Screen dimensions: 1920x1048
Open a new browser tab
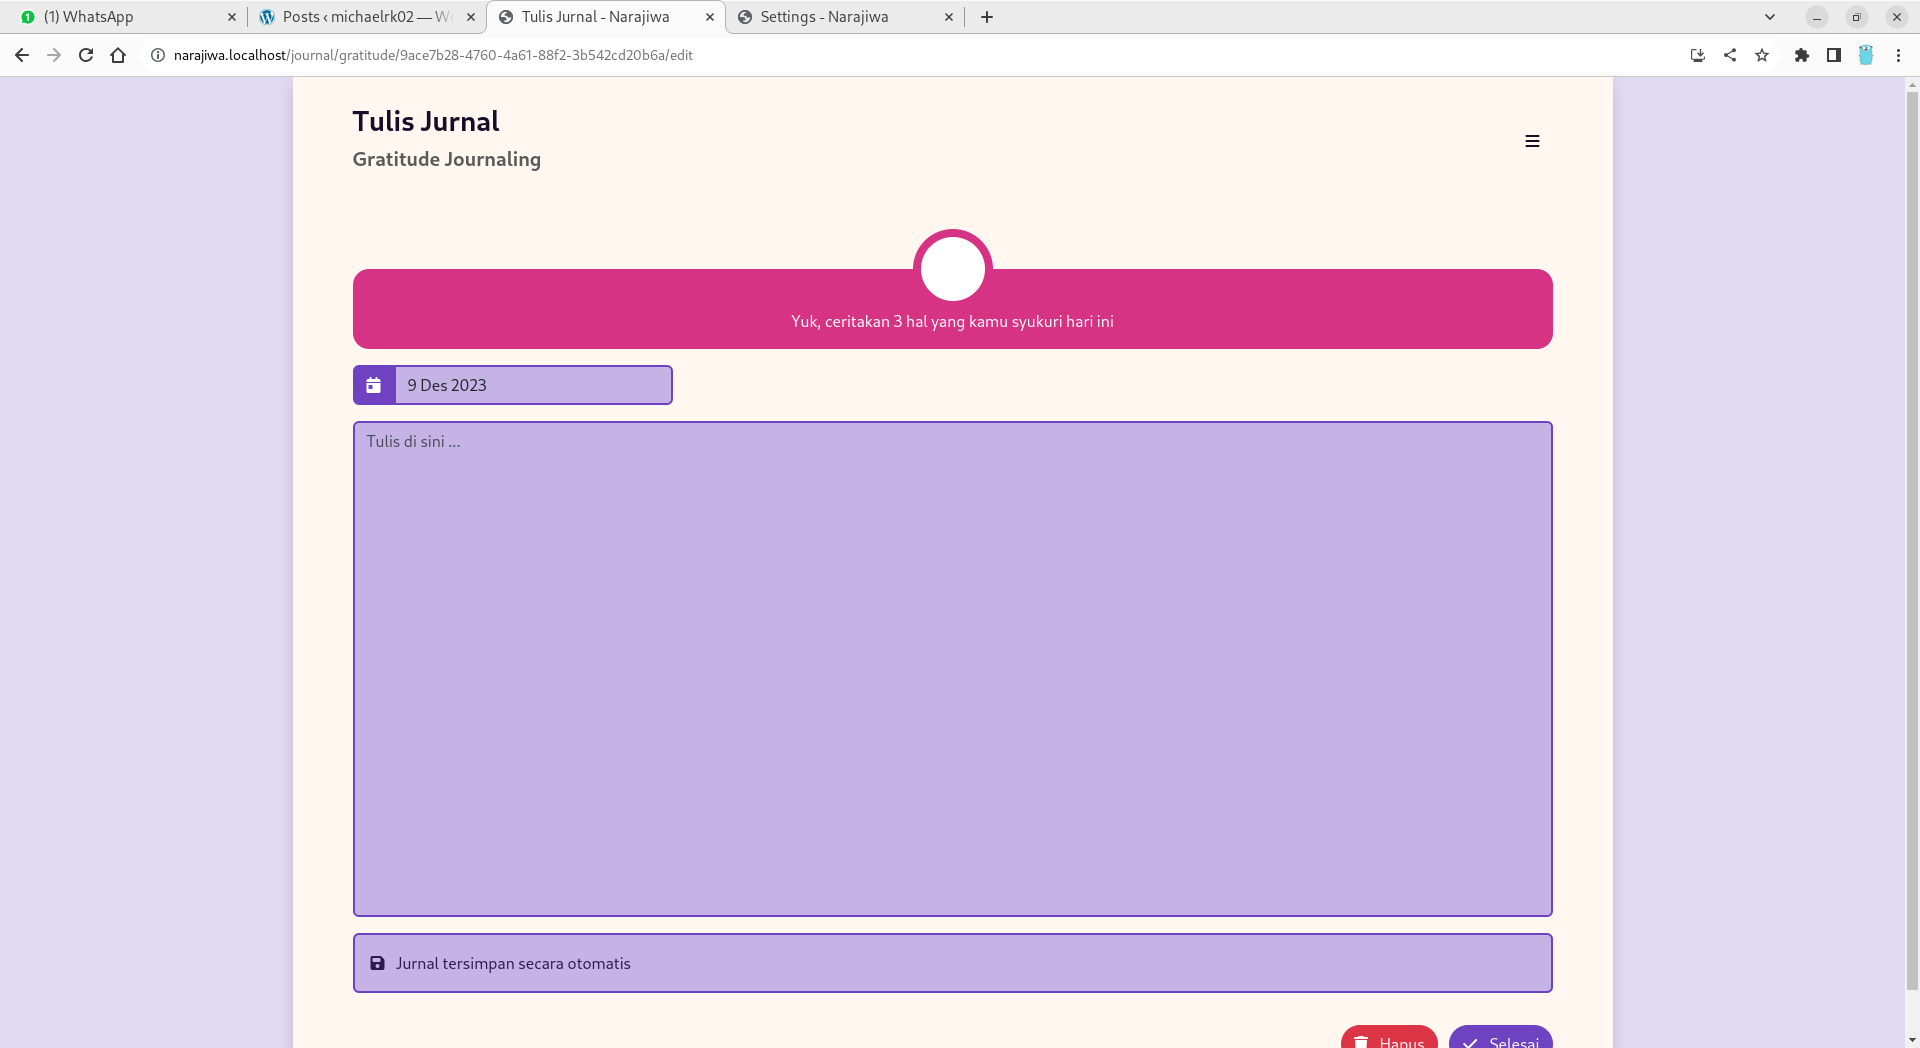pyautogui.click(x=986, y=17)
